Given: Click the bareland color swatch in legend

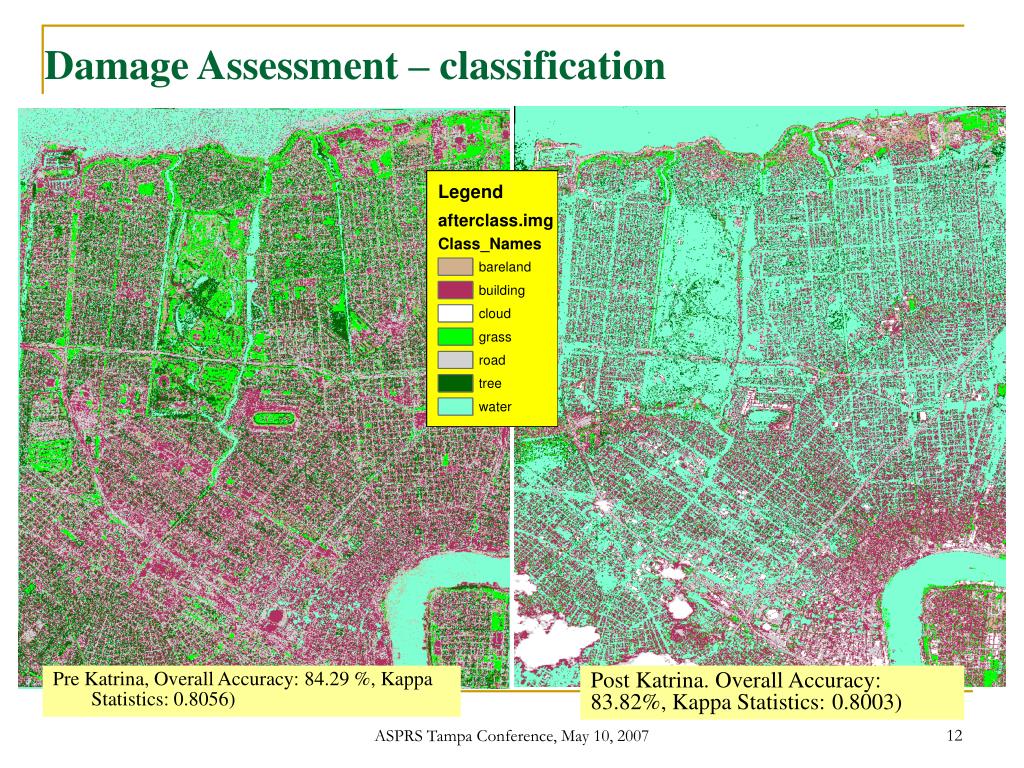Looking at the screenshot, I should [455, 266].
